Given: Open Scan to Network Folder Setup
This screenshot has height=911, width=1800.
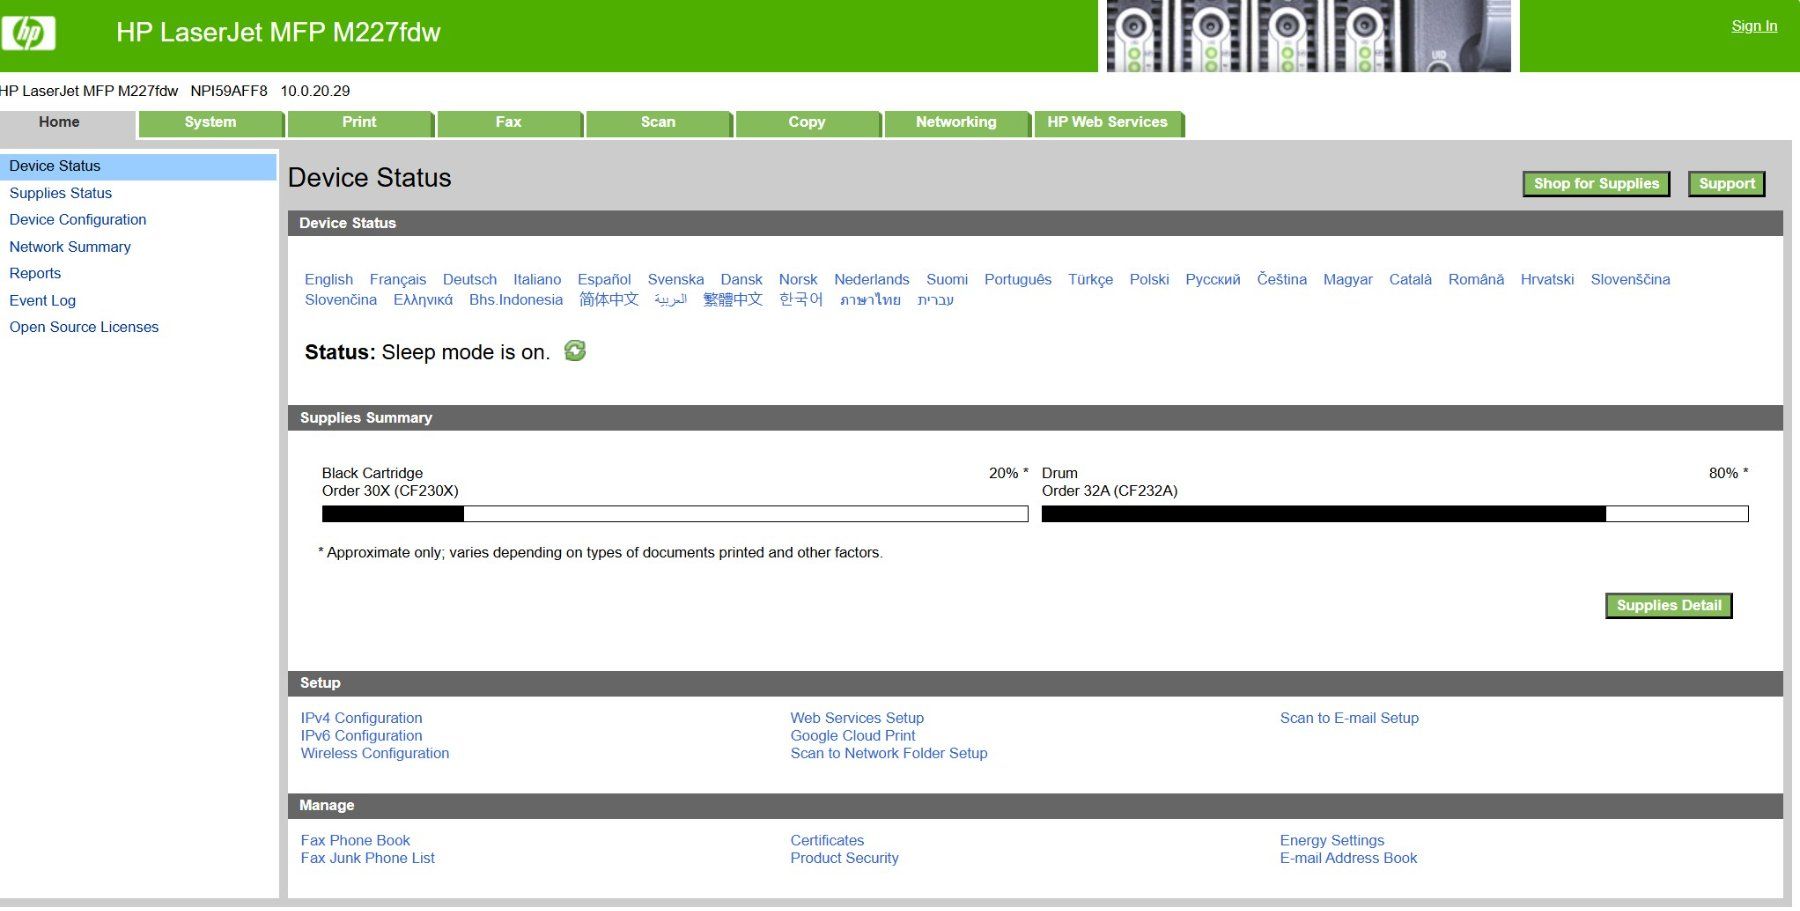Looking at the screenshot, I should 889,754.
